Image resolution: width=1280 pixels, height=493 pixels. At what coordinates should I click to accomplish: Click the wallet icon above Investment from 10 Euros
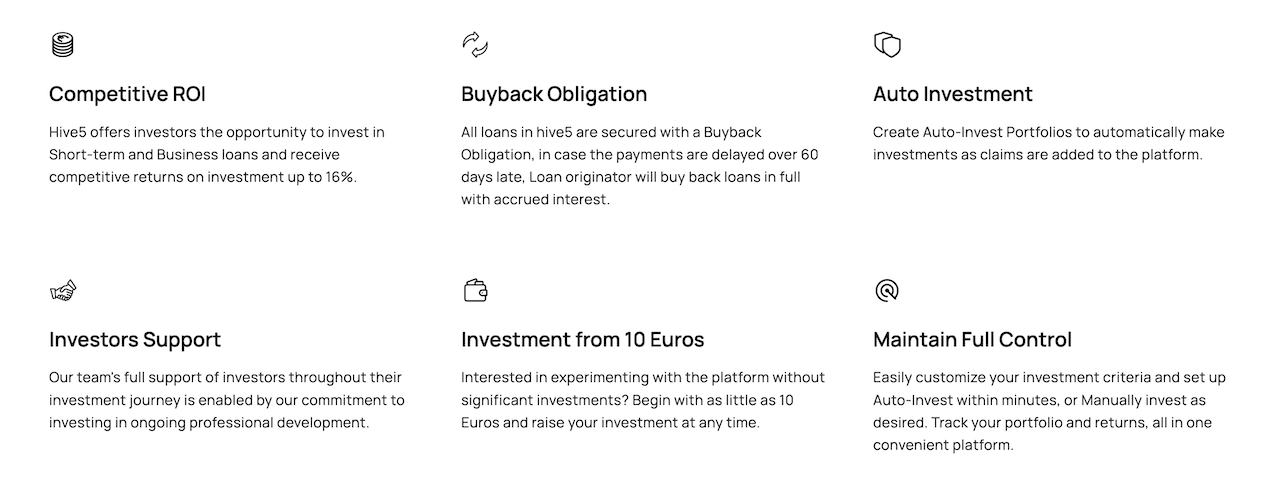475,291
